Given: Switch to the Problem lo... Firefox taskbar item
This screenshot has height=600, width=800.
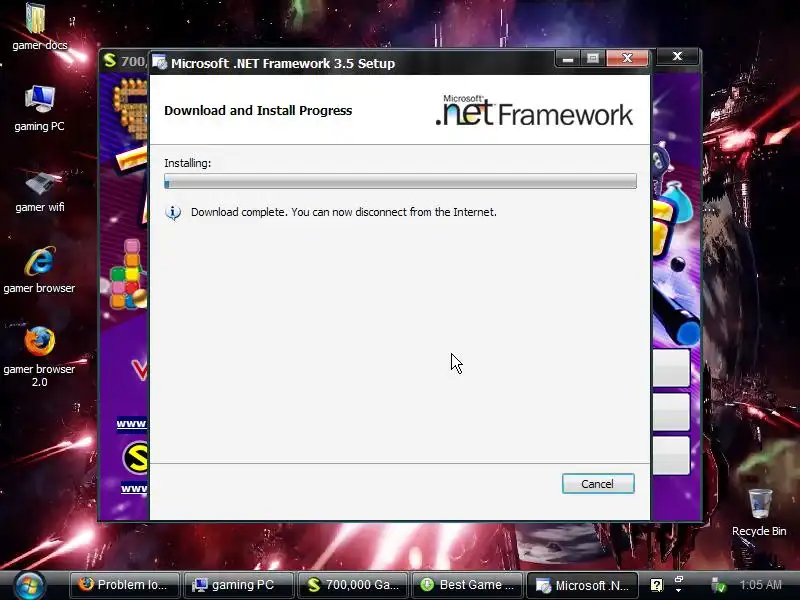Looking at the screenshot, I should click(124, 585).
